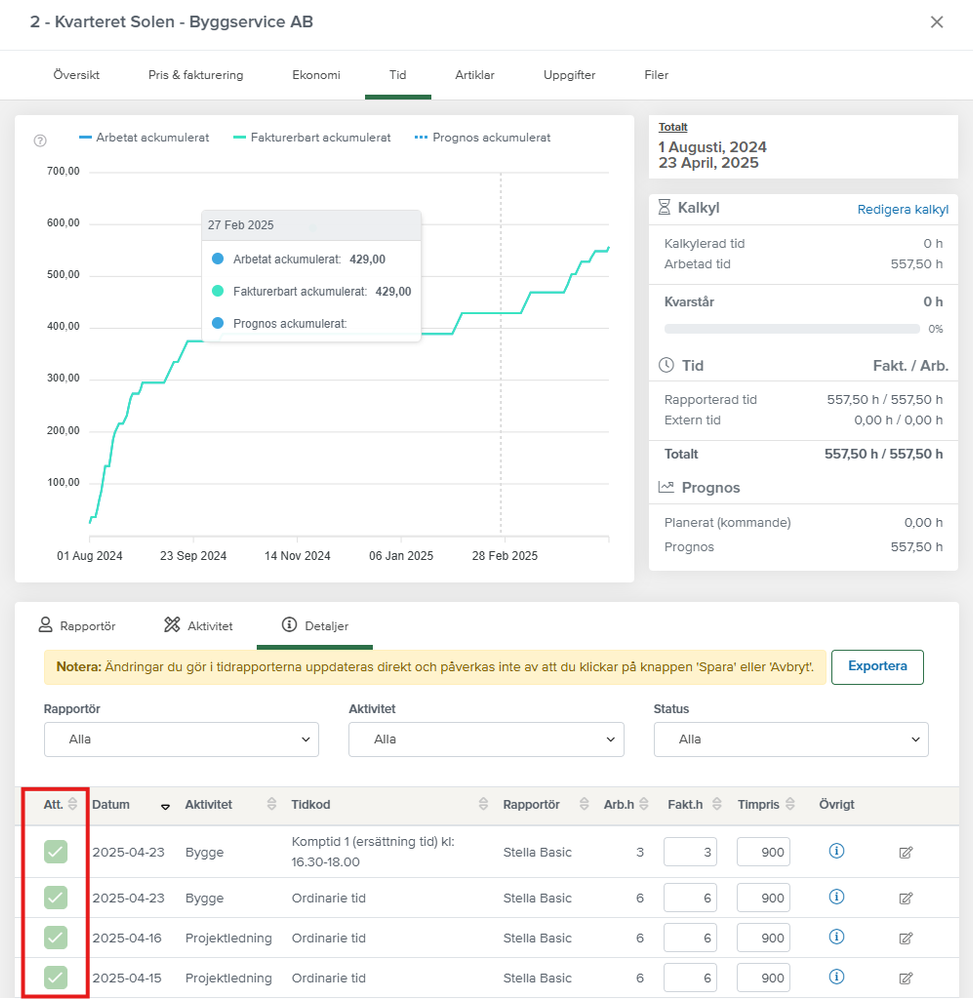Toggle attest checkbox for 2025-04-16 row
Image resolution: width=973 pixels, height=999 pixels.
(x=55, y=938)
